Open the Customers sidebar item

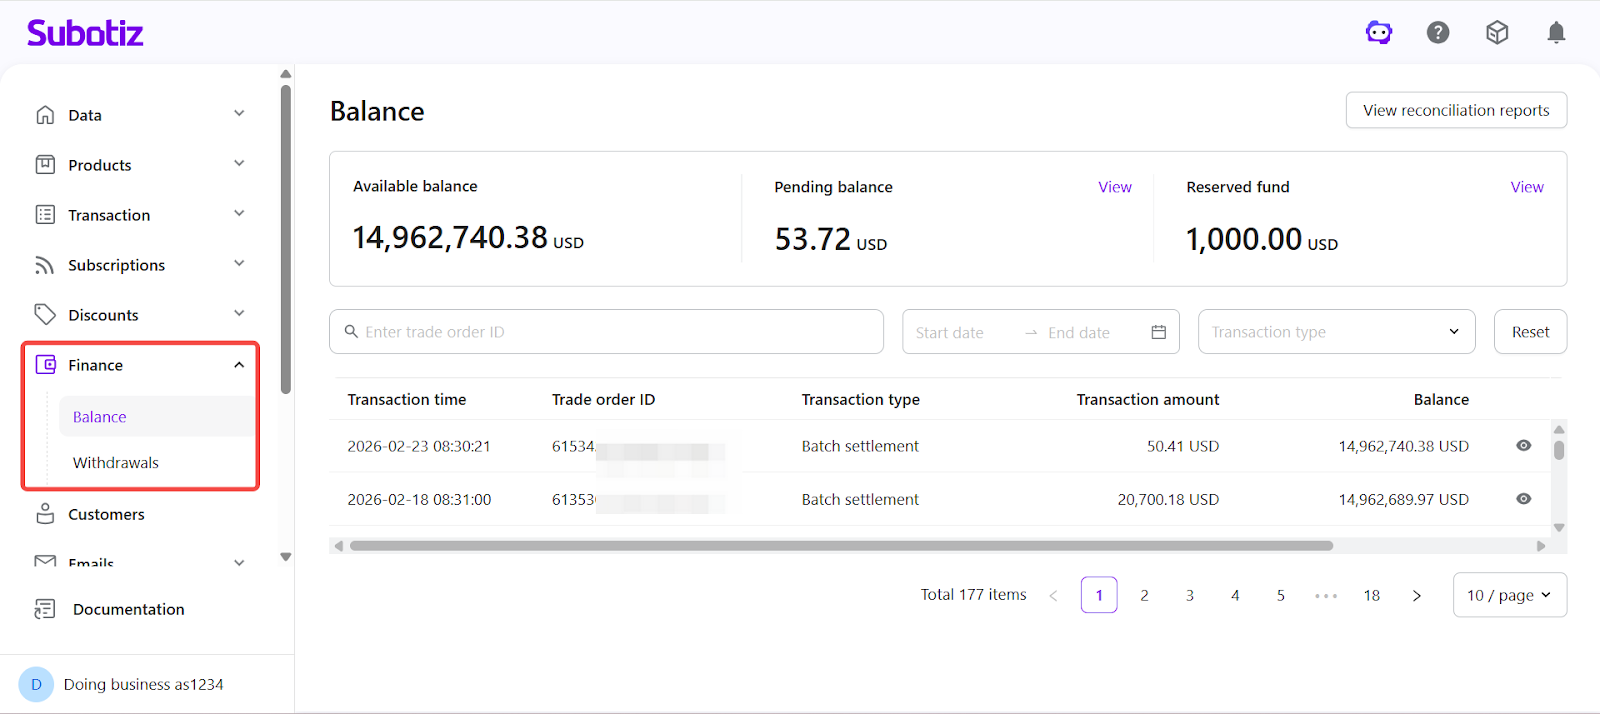(x=106, y=514)
